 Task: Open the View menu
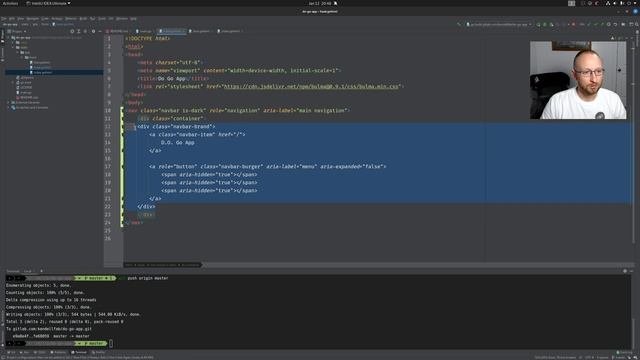[x=21, y=18]
